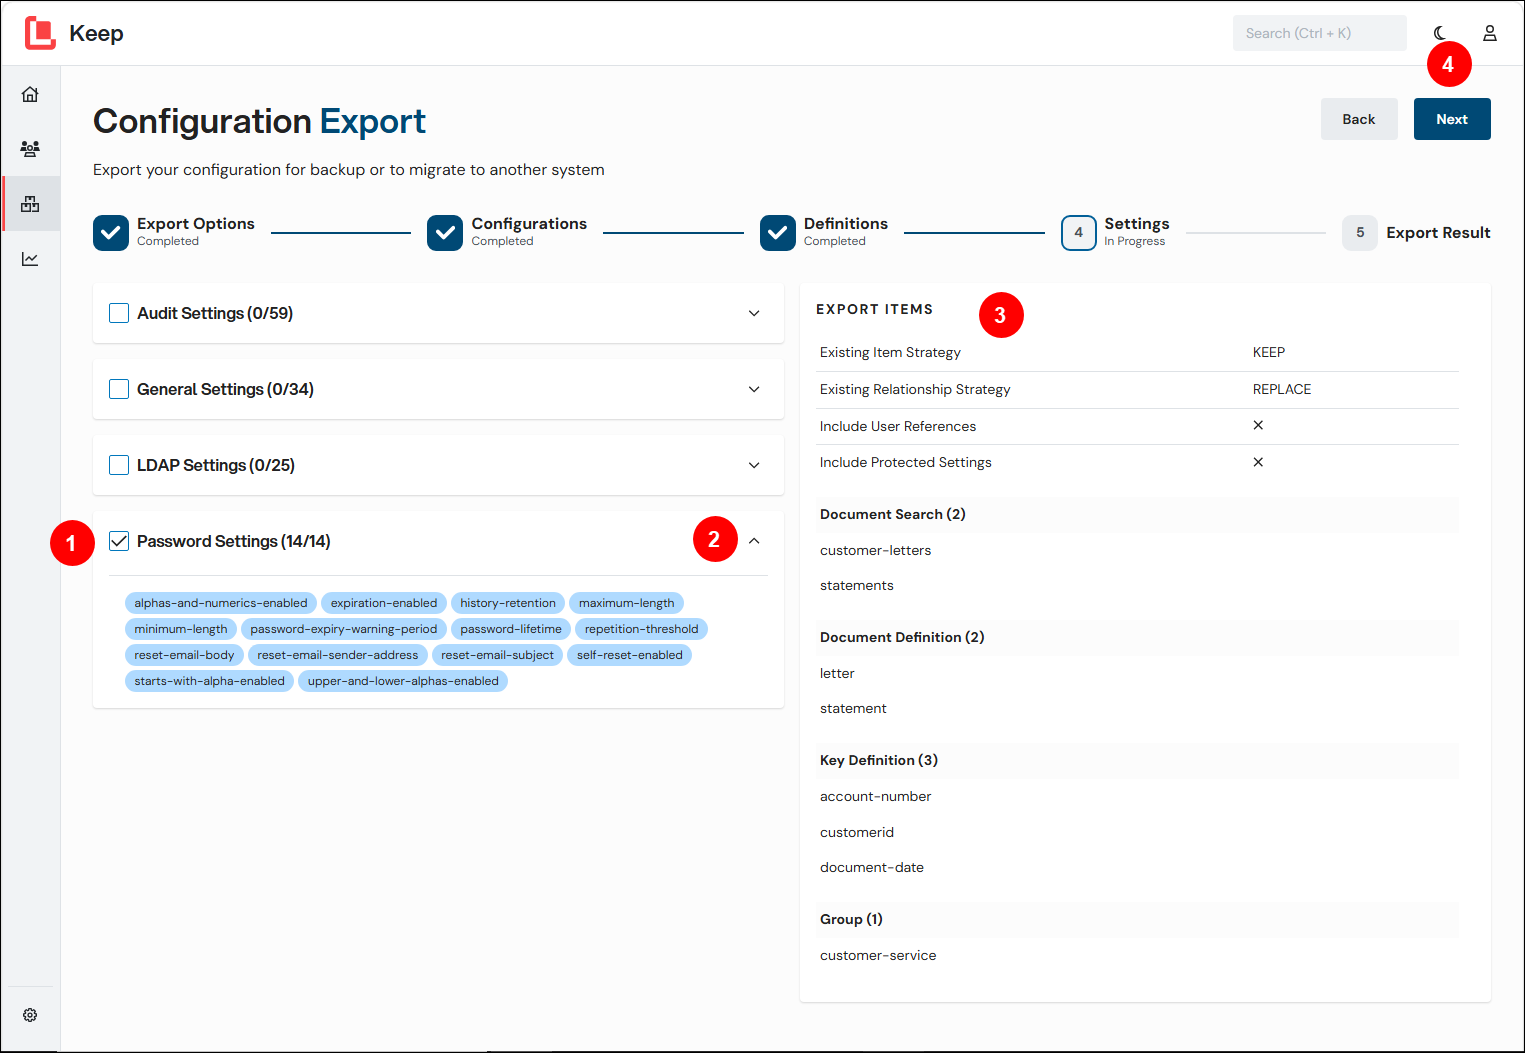Toggle the alphas-and-numerics-enabled tag
1525x1053 pixels.
point(221,603)
